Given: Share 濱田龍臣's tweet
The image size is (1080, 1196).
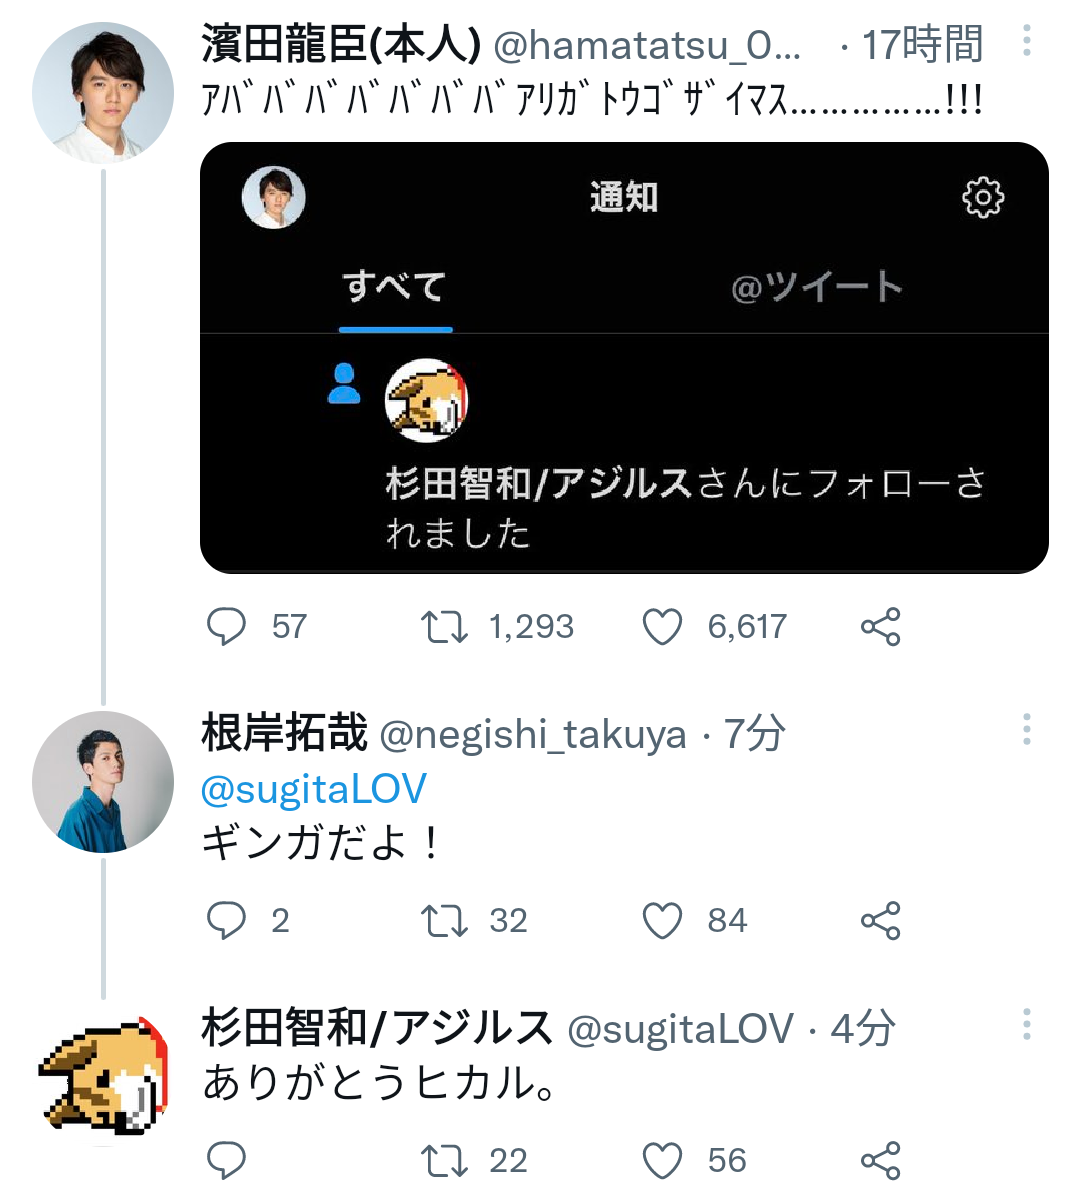Looking at the screenshot, I should tap(880, 627).
